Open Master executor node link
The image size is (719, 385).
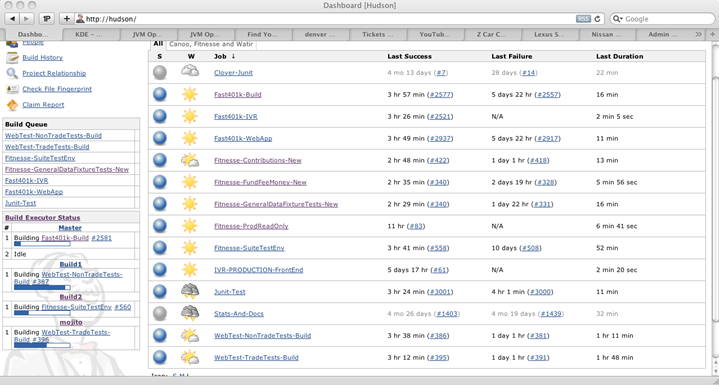(70, 227)
